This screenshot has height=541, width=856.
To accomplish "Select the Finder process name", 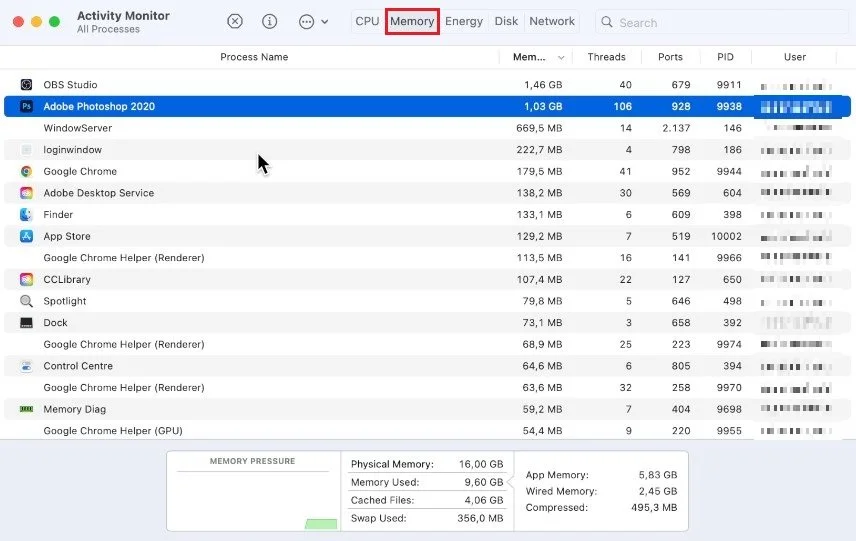I will click(58, 215).
